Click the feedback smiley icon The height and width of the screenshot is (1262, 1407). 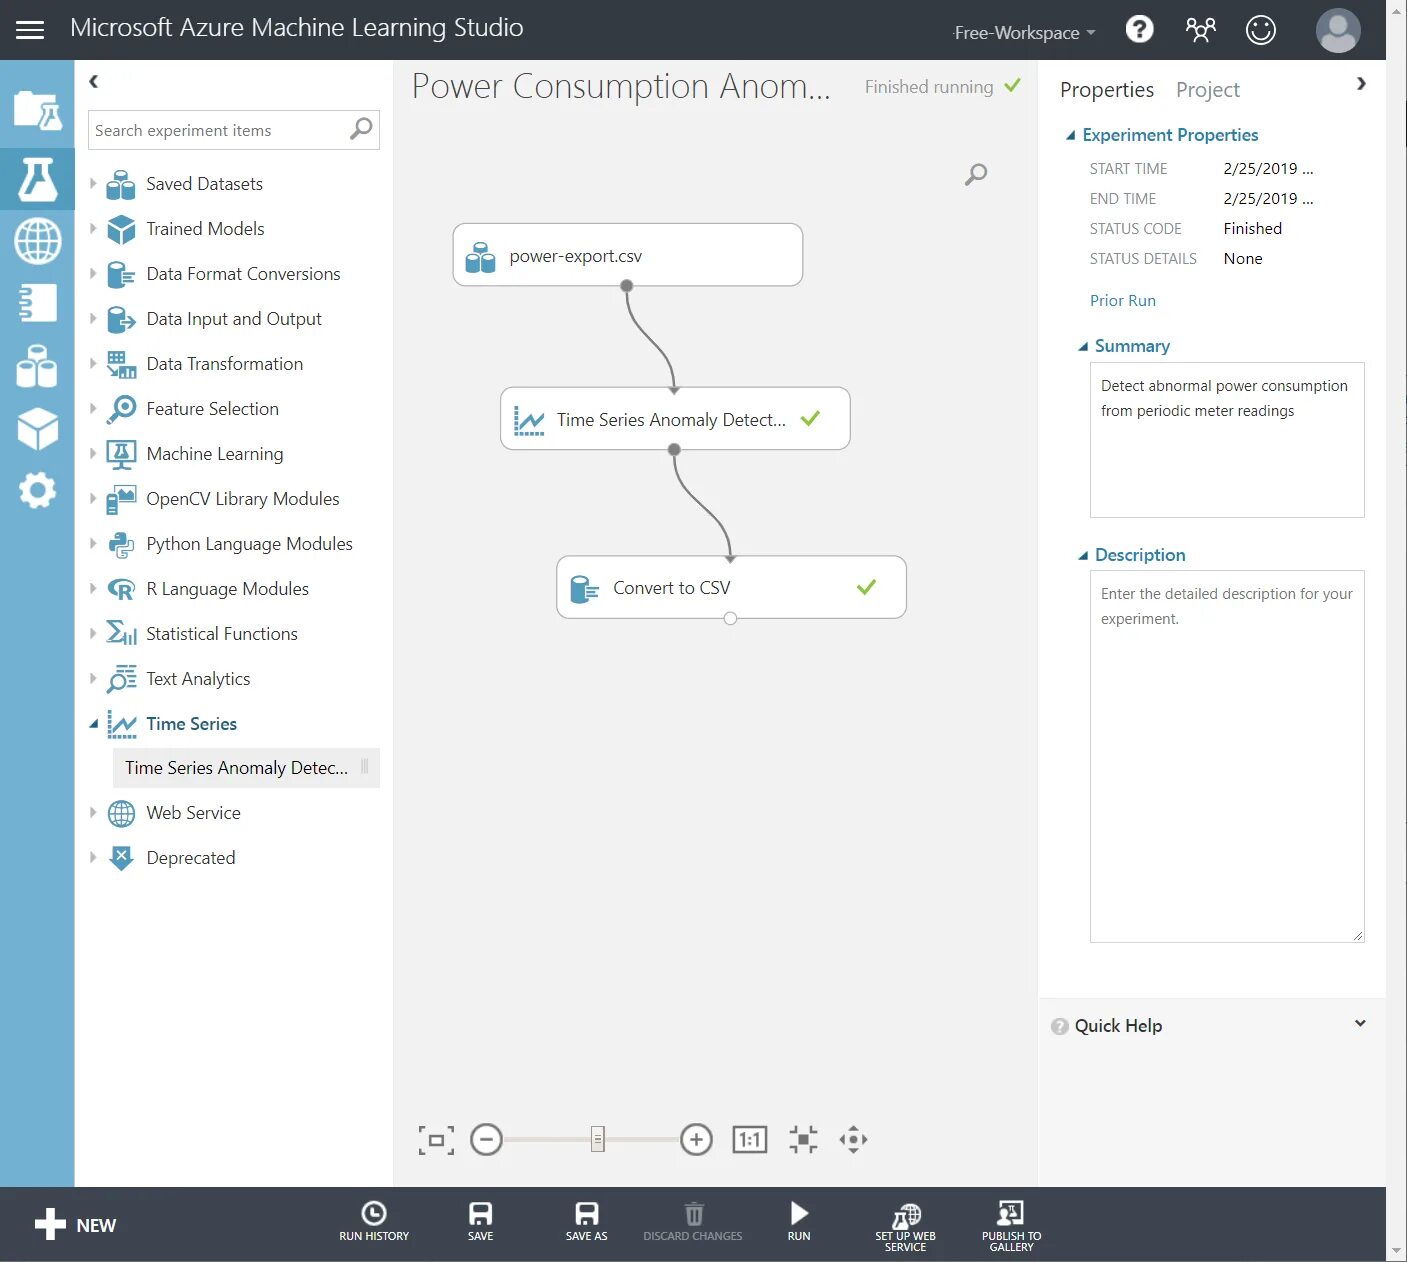click(x=1260, y=30)
